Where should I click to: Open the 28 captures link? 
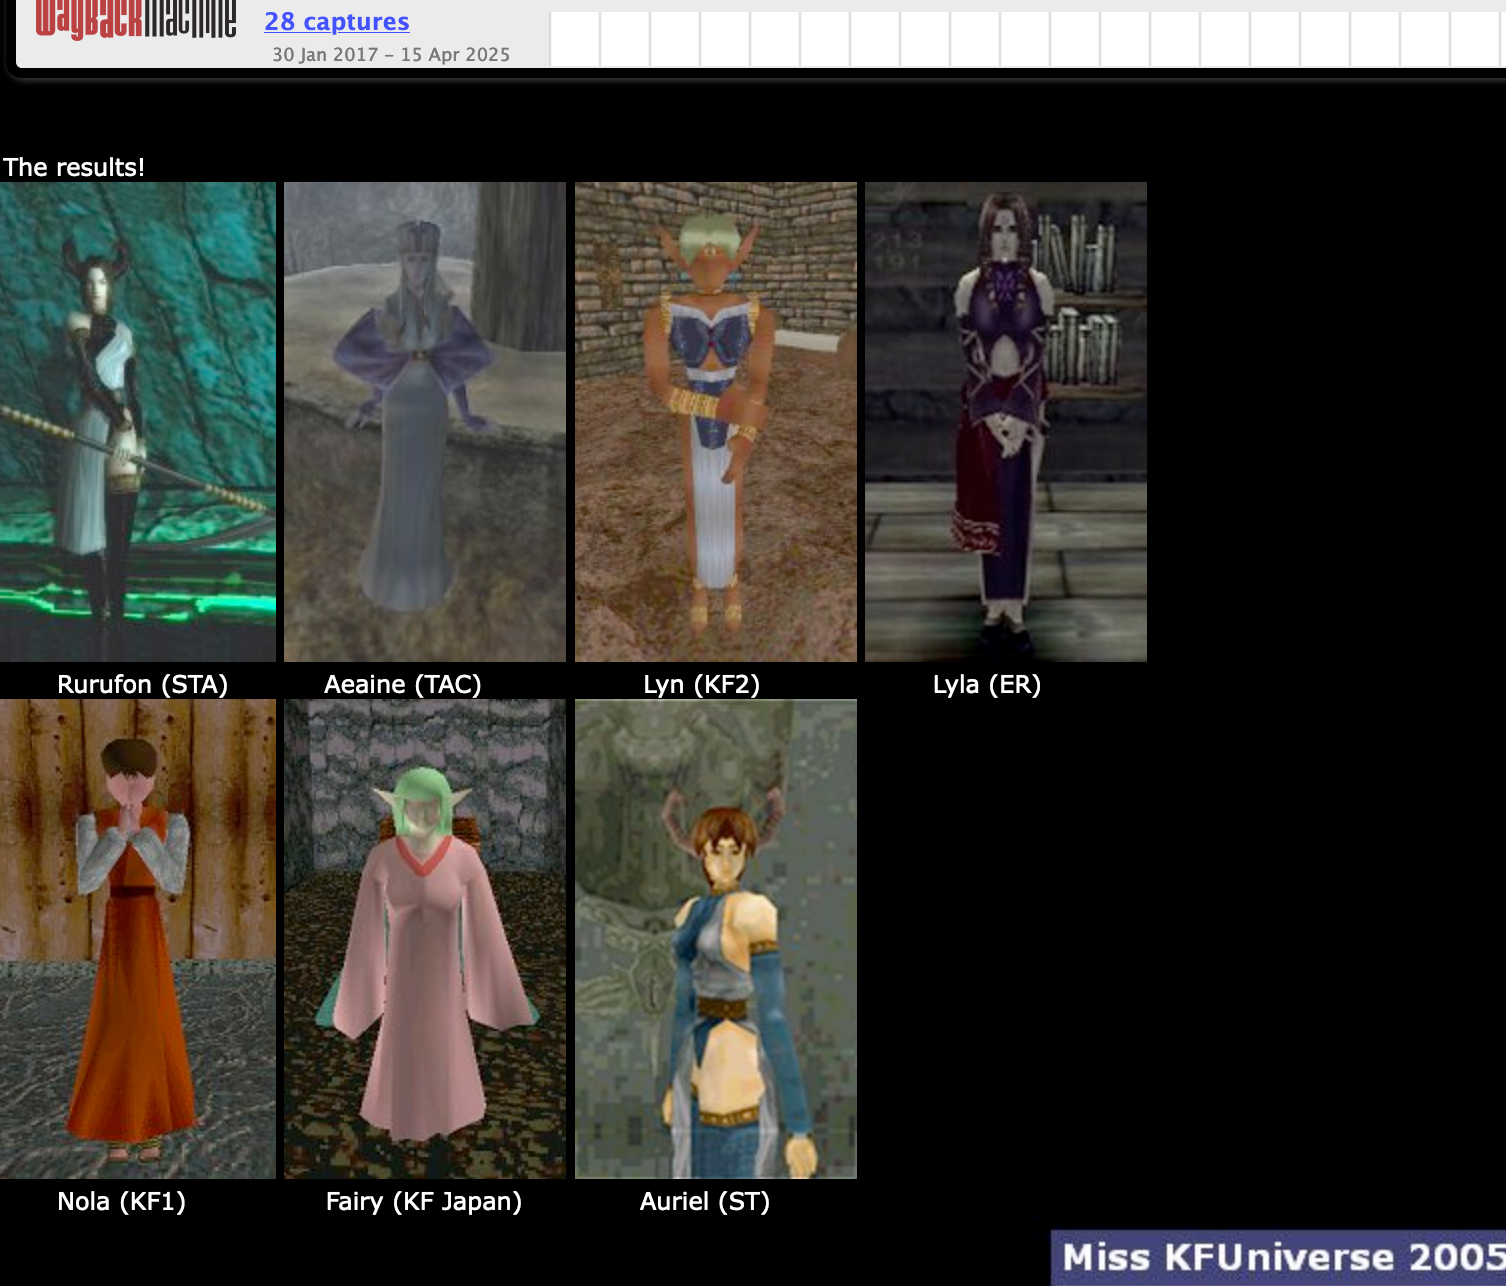337,22
